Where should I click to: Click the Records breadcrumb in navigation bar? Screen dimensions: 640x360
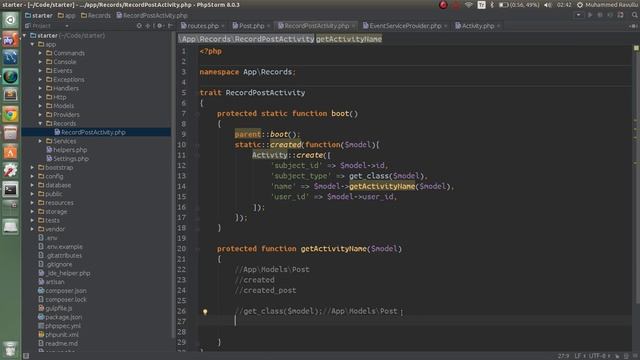(x=96, y=16)
